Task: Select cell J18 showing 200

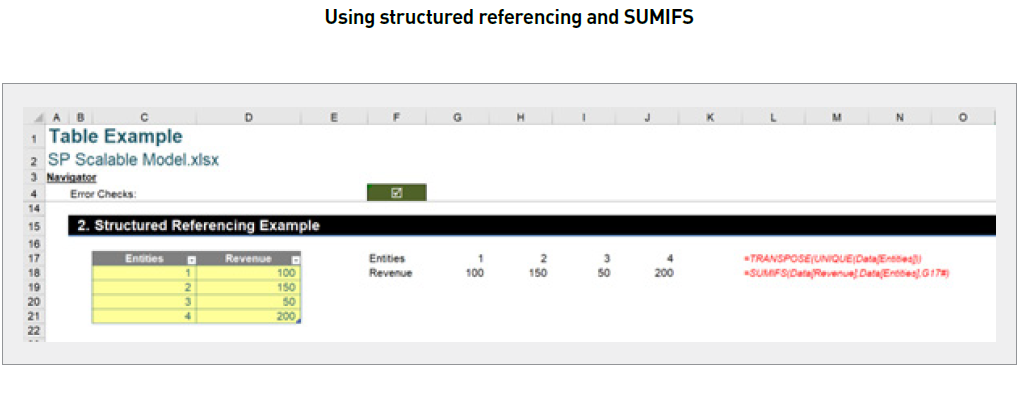Action: point(647,273)
